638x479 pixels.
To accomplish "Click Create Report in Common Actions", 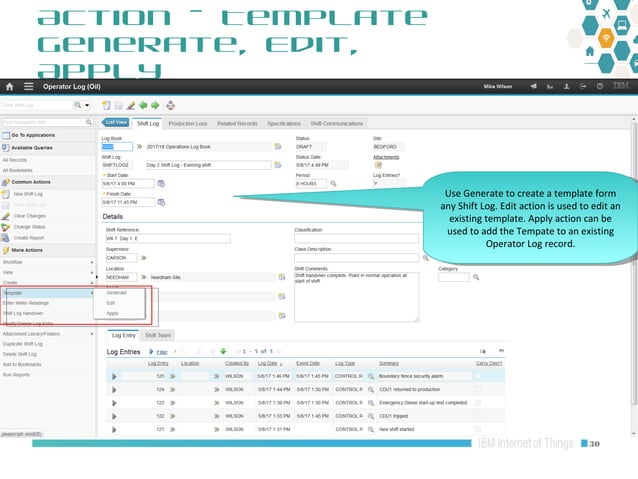I will pyautogui.click(x=28, y=238).
